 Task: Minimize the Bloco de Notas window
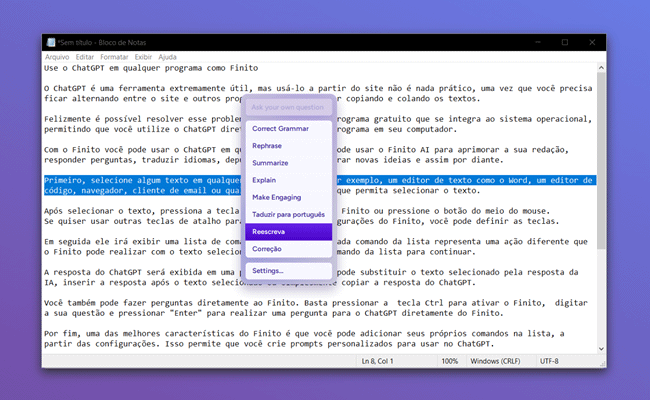point(538,43)
